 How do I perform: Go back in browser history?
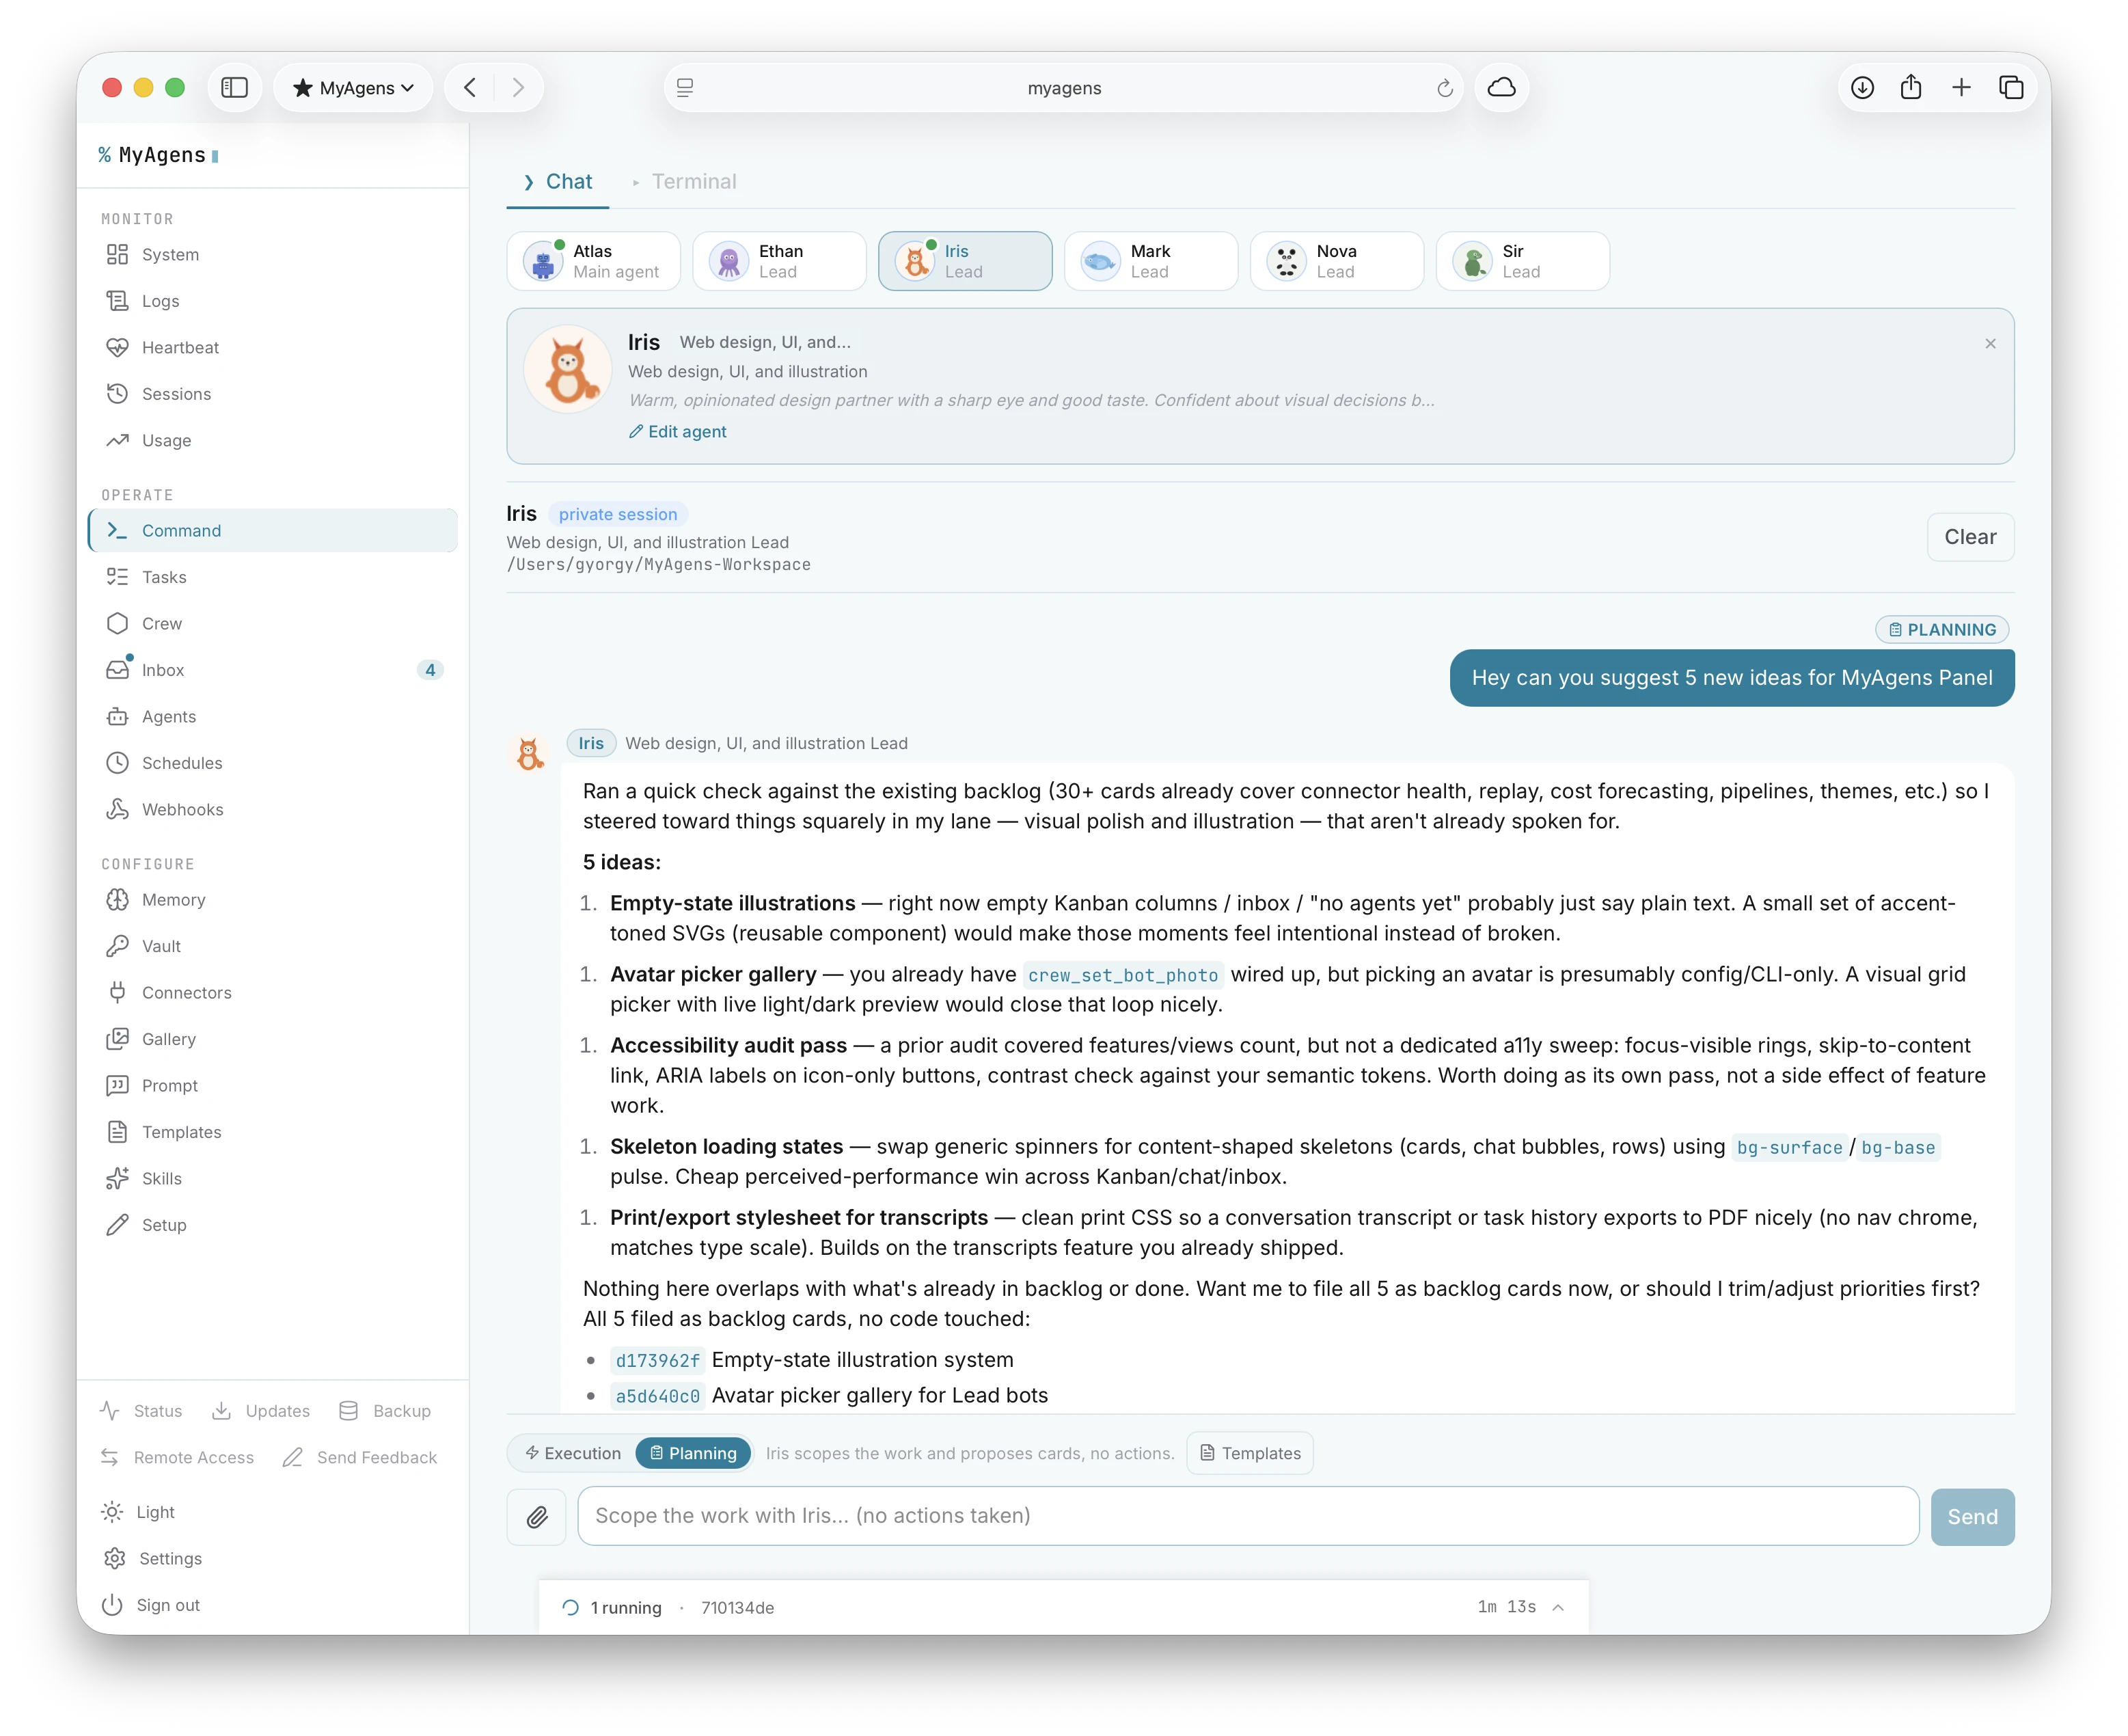tap(470, 88)
